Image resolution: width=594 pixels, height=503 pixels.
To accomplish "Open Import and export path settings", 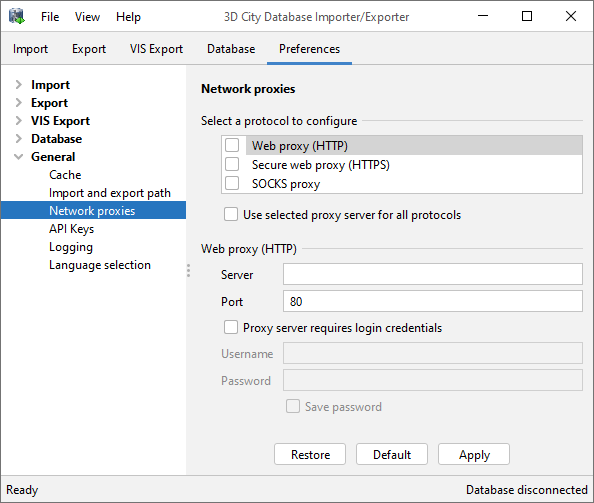I will 110,193.
